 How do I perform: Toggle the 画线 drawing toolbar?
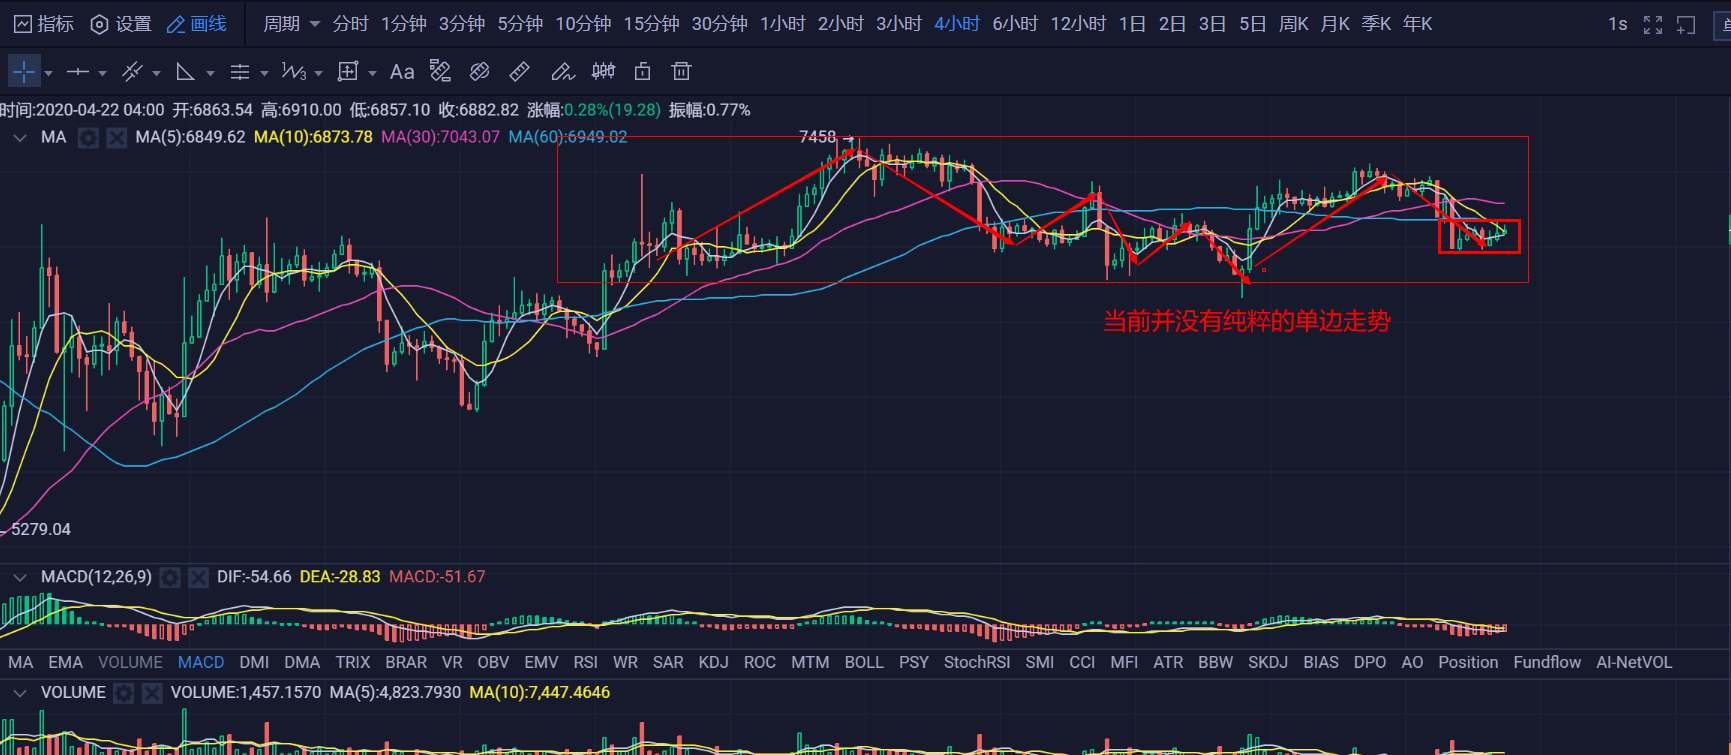click(x=197, y=24)
